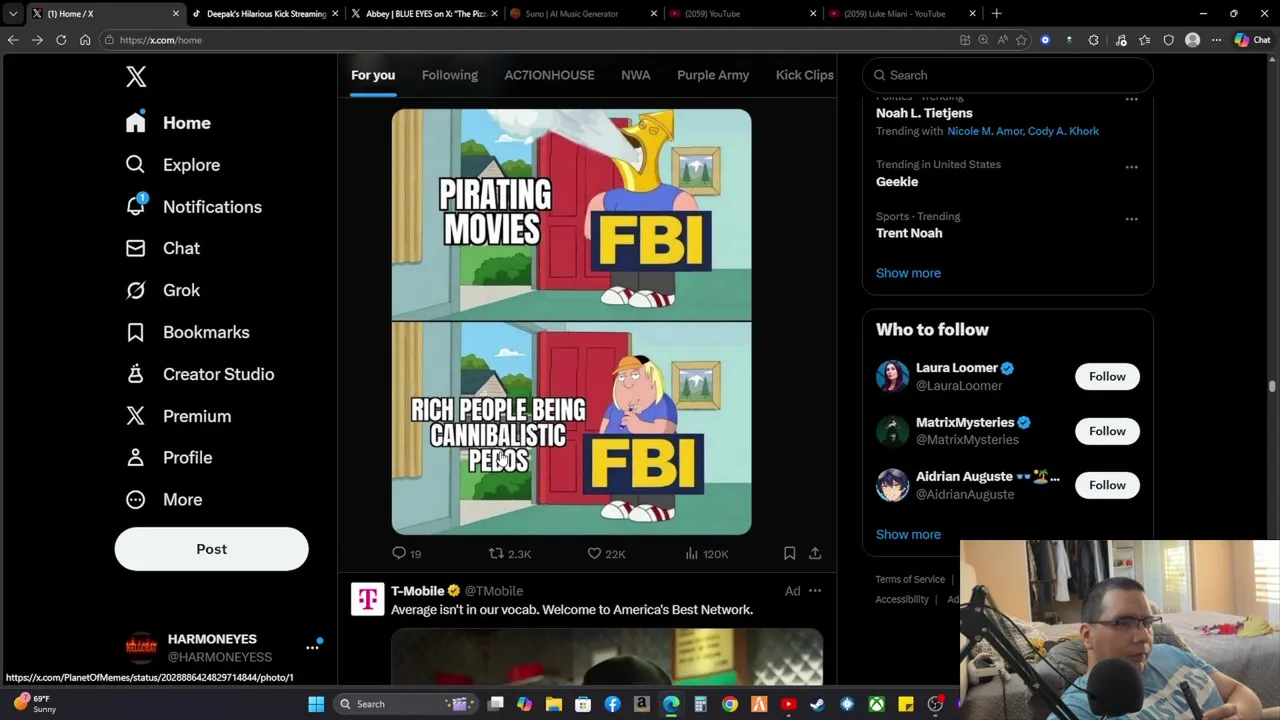Screen dimensions: 1280x720
Task: Add this page to favorites
Action: click(1021, 40)
